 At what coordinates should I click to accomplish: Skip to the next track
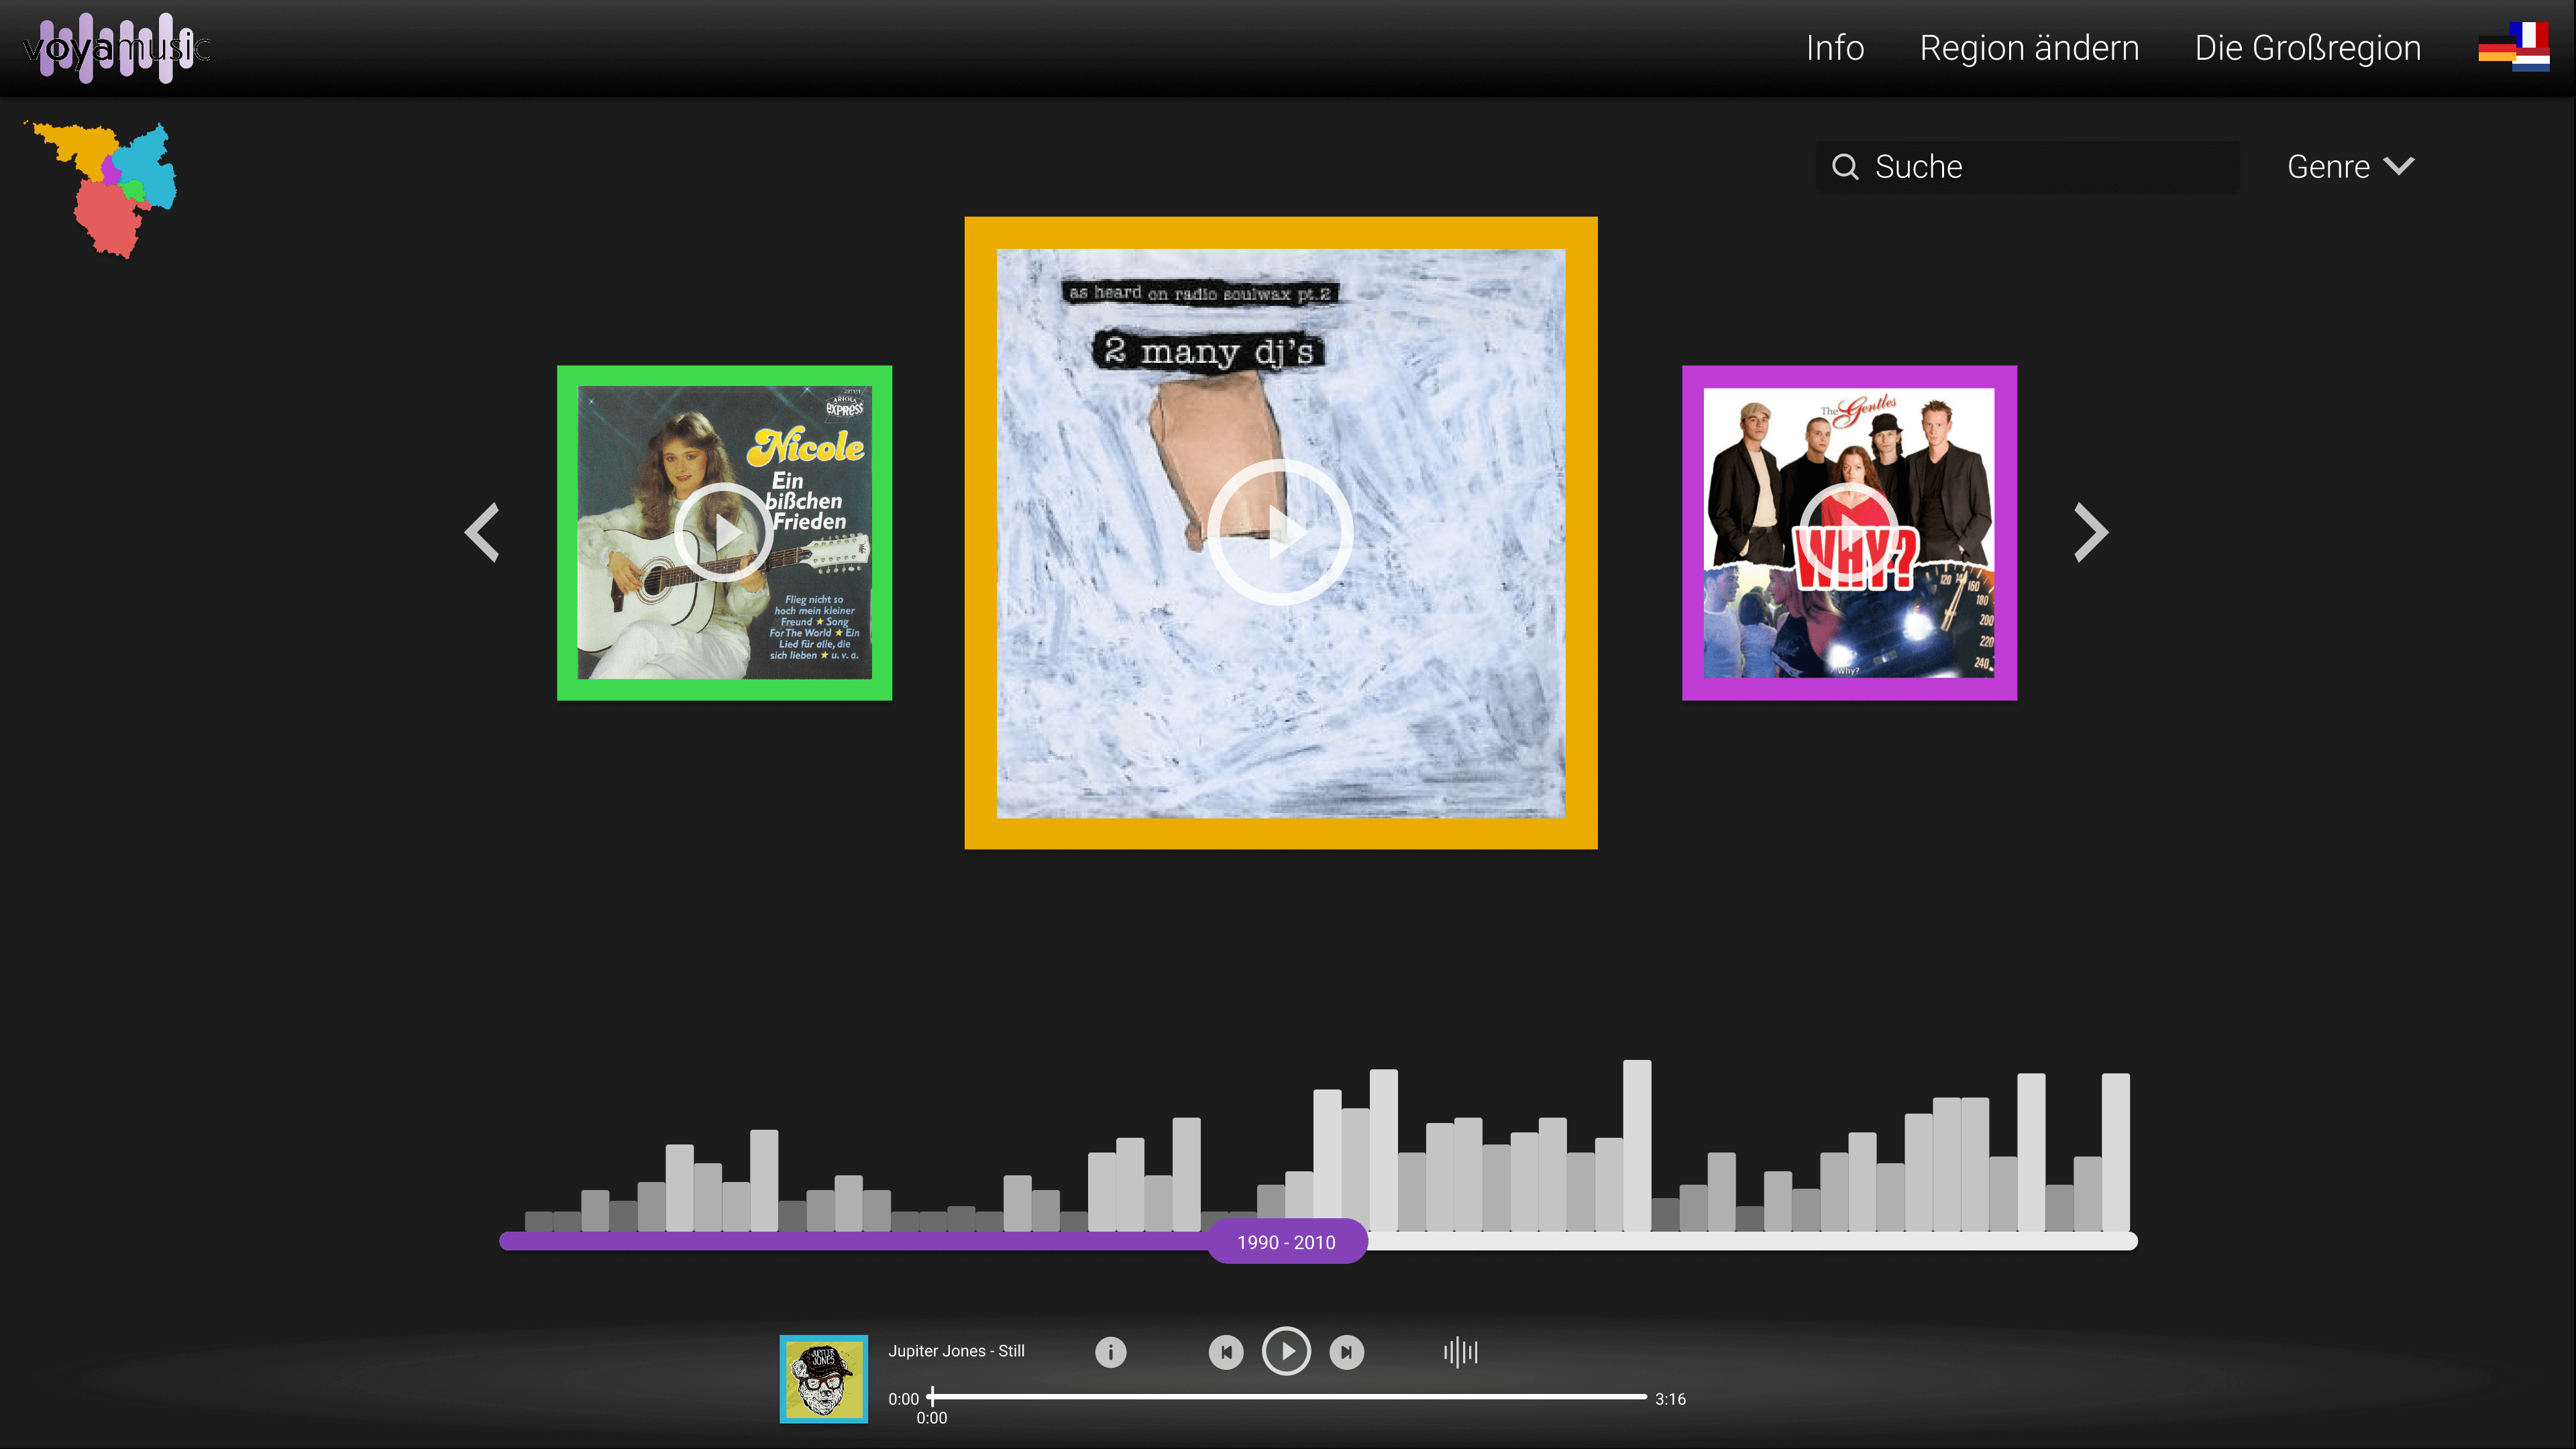click(1346, 1352)
